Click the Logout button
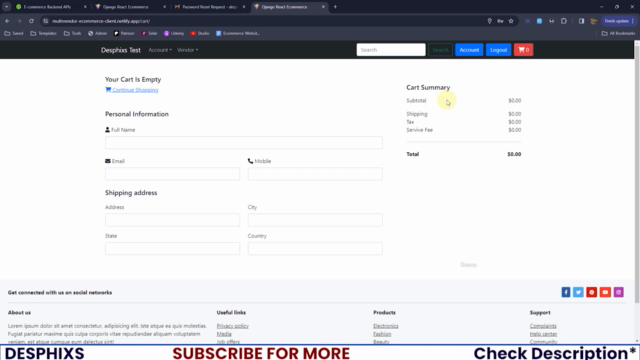This screenshot has width=640, height=360. pos(498,50)
